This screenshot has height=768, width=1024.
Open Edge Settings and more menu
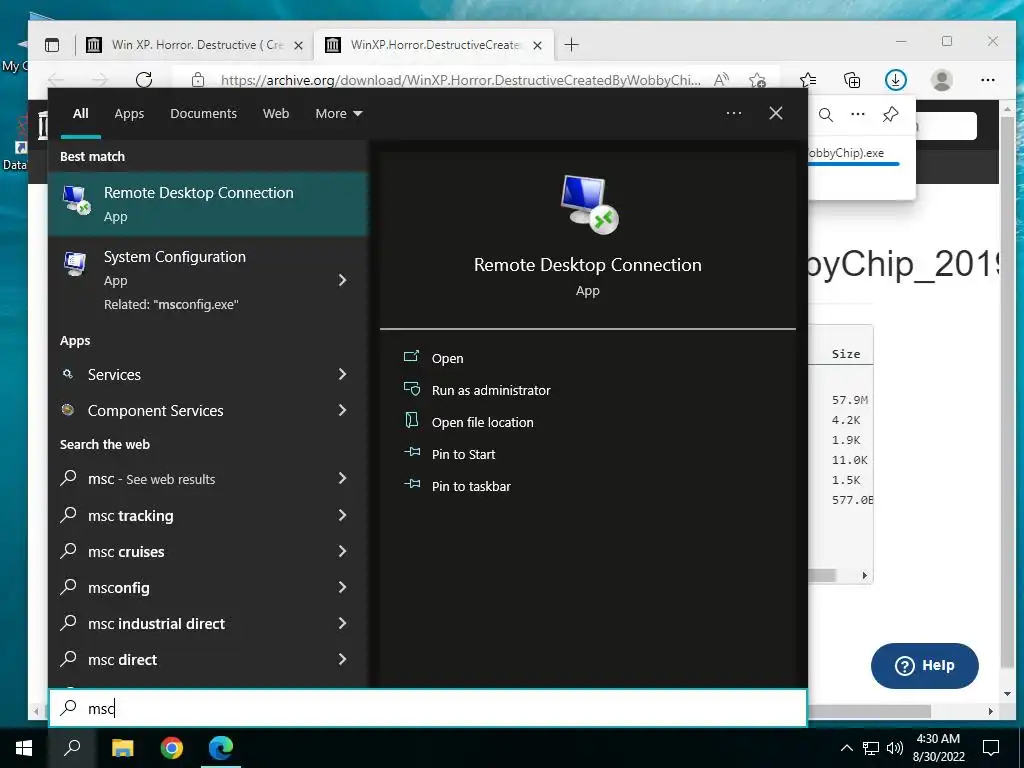[x=987, y=80]
